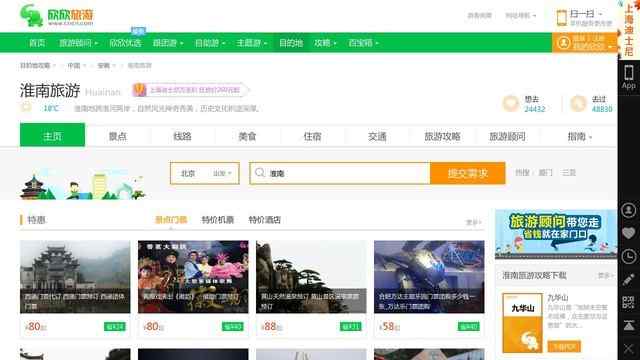Click the 三亚 hot search link
This screenshot has height=360, width=640.
[x=569, y=173]
